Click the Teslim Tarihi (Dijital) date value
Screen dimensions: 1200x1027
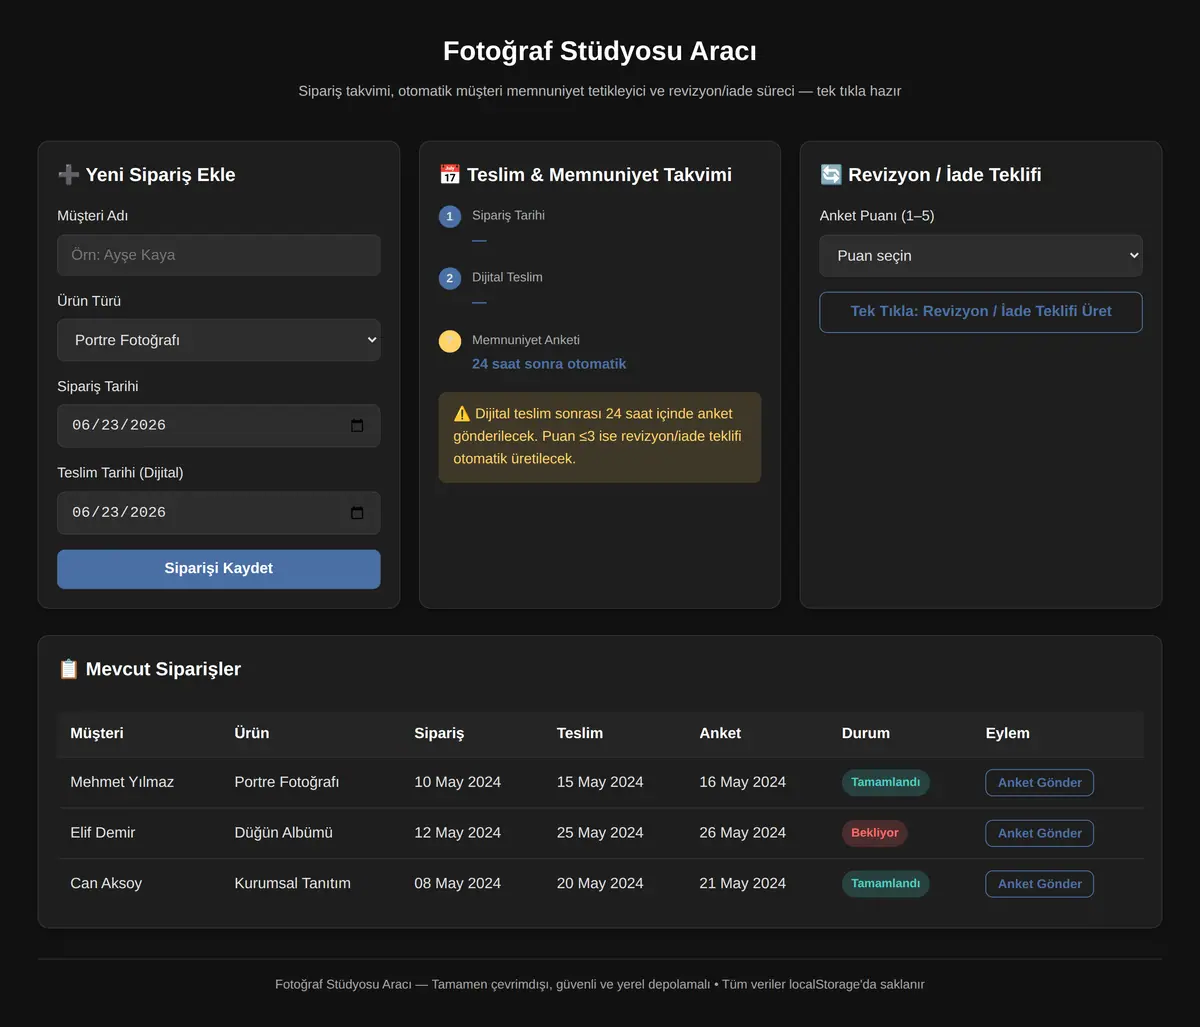(119, 513)
